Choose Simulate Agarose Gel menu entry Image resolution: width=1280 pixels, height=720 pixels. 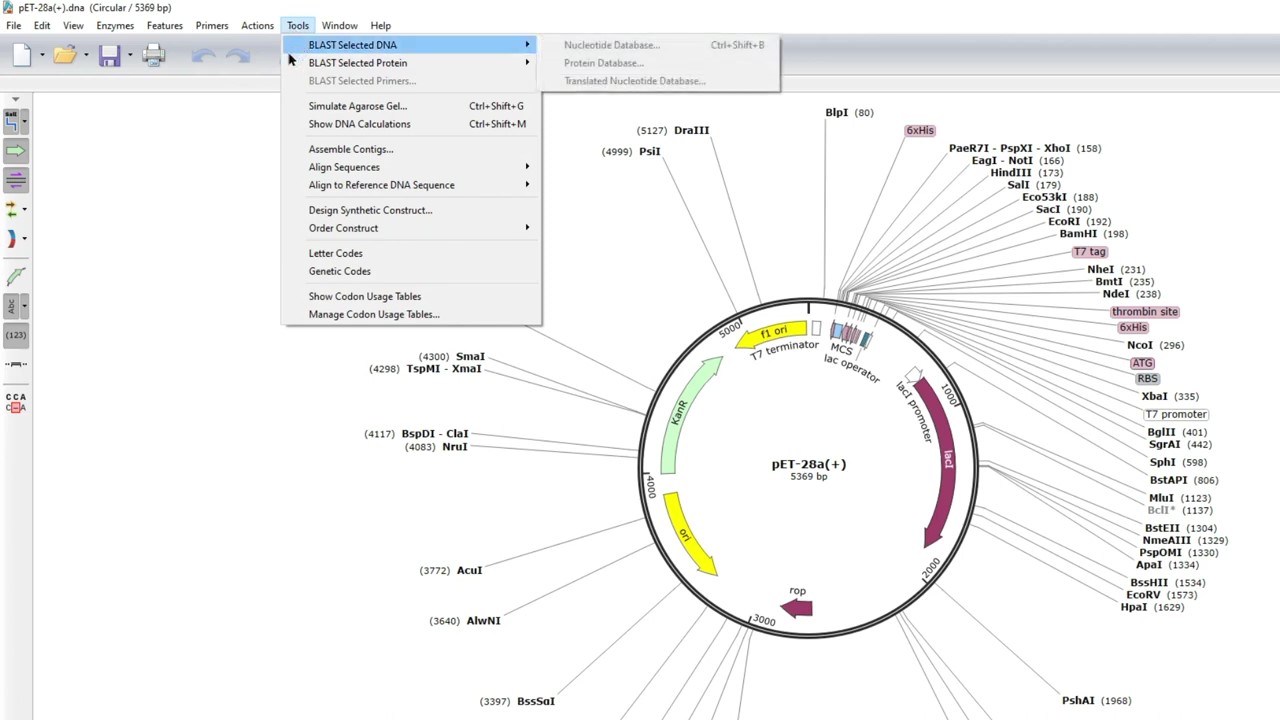point(357,106)
